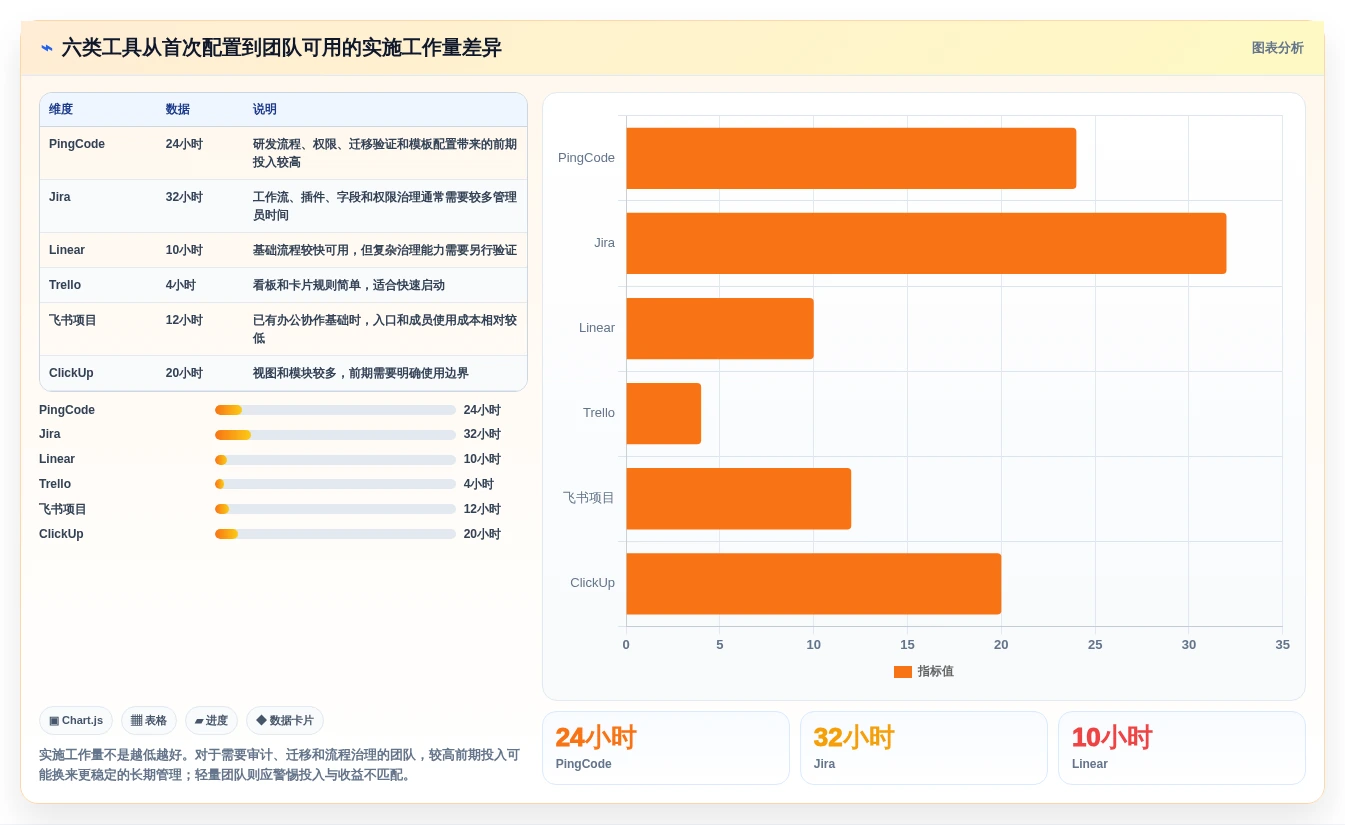The width and height of the screenshot is (1345, 825).
Task: Click the 10小时 cell in the table
Action: pos(184,250)
